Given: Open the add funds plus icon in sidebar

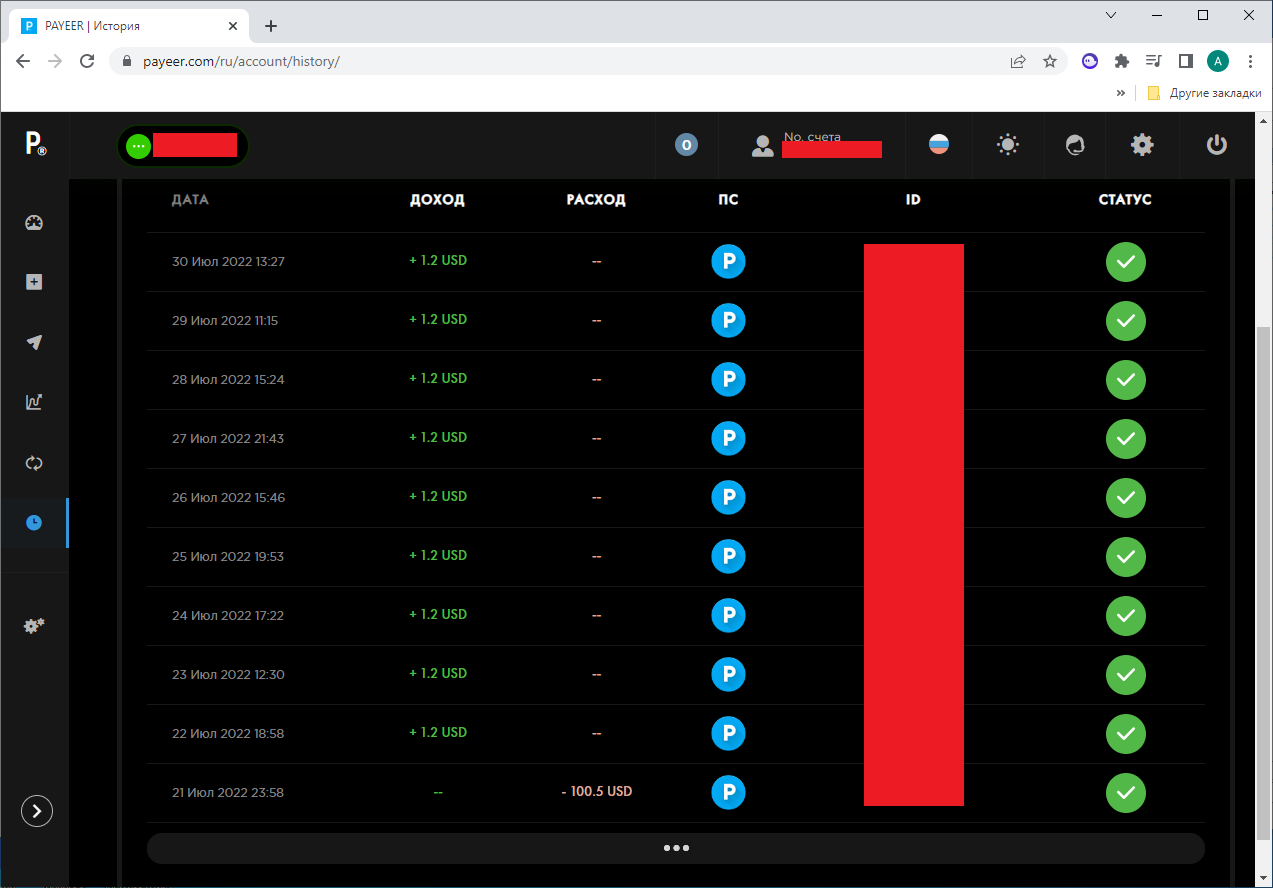Looking at the screenshot, I should tap(34, 282).
